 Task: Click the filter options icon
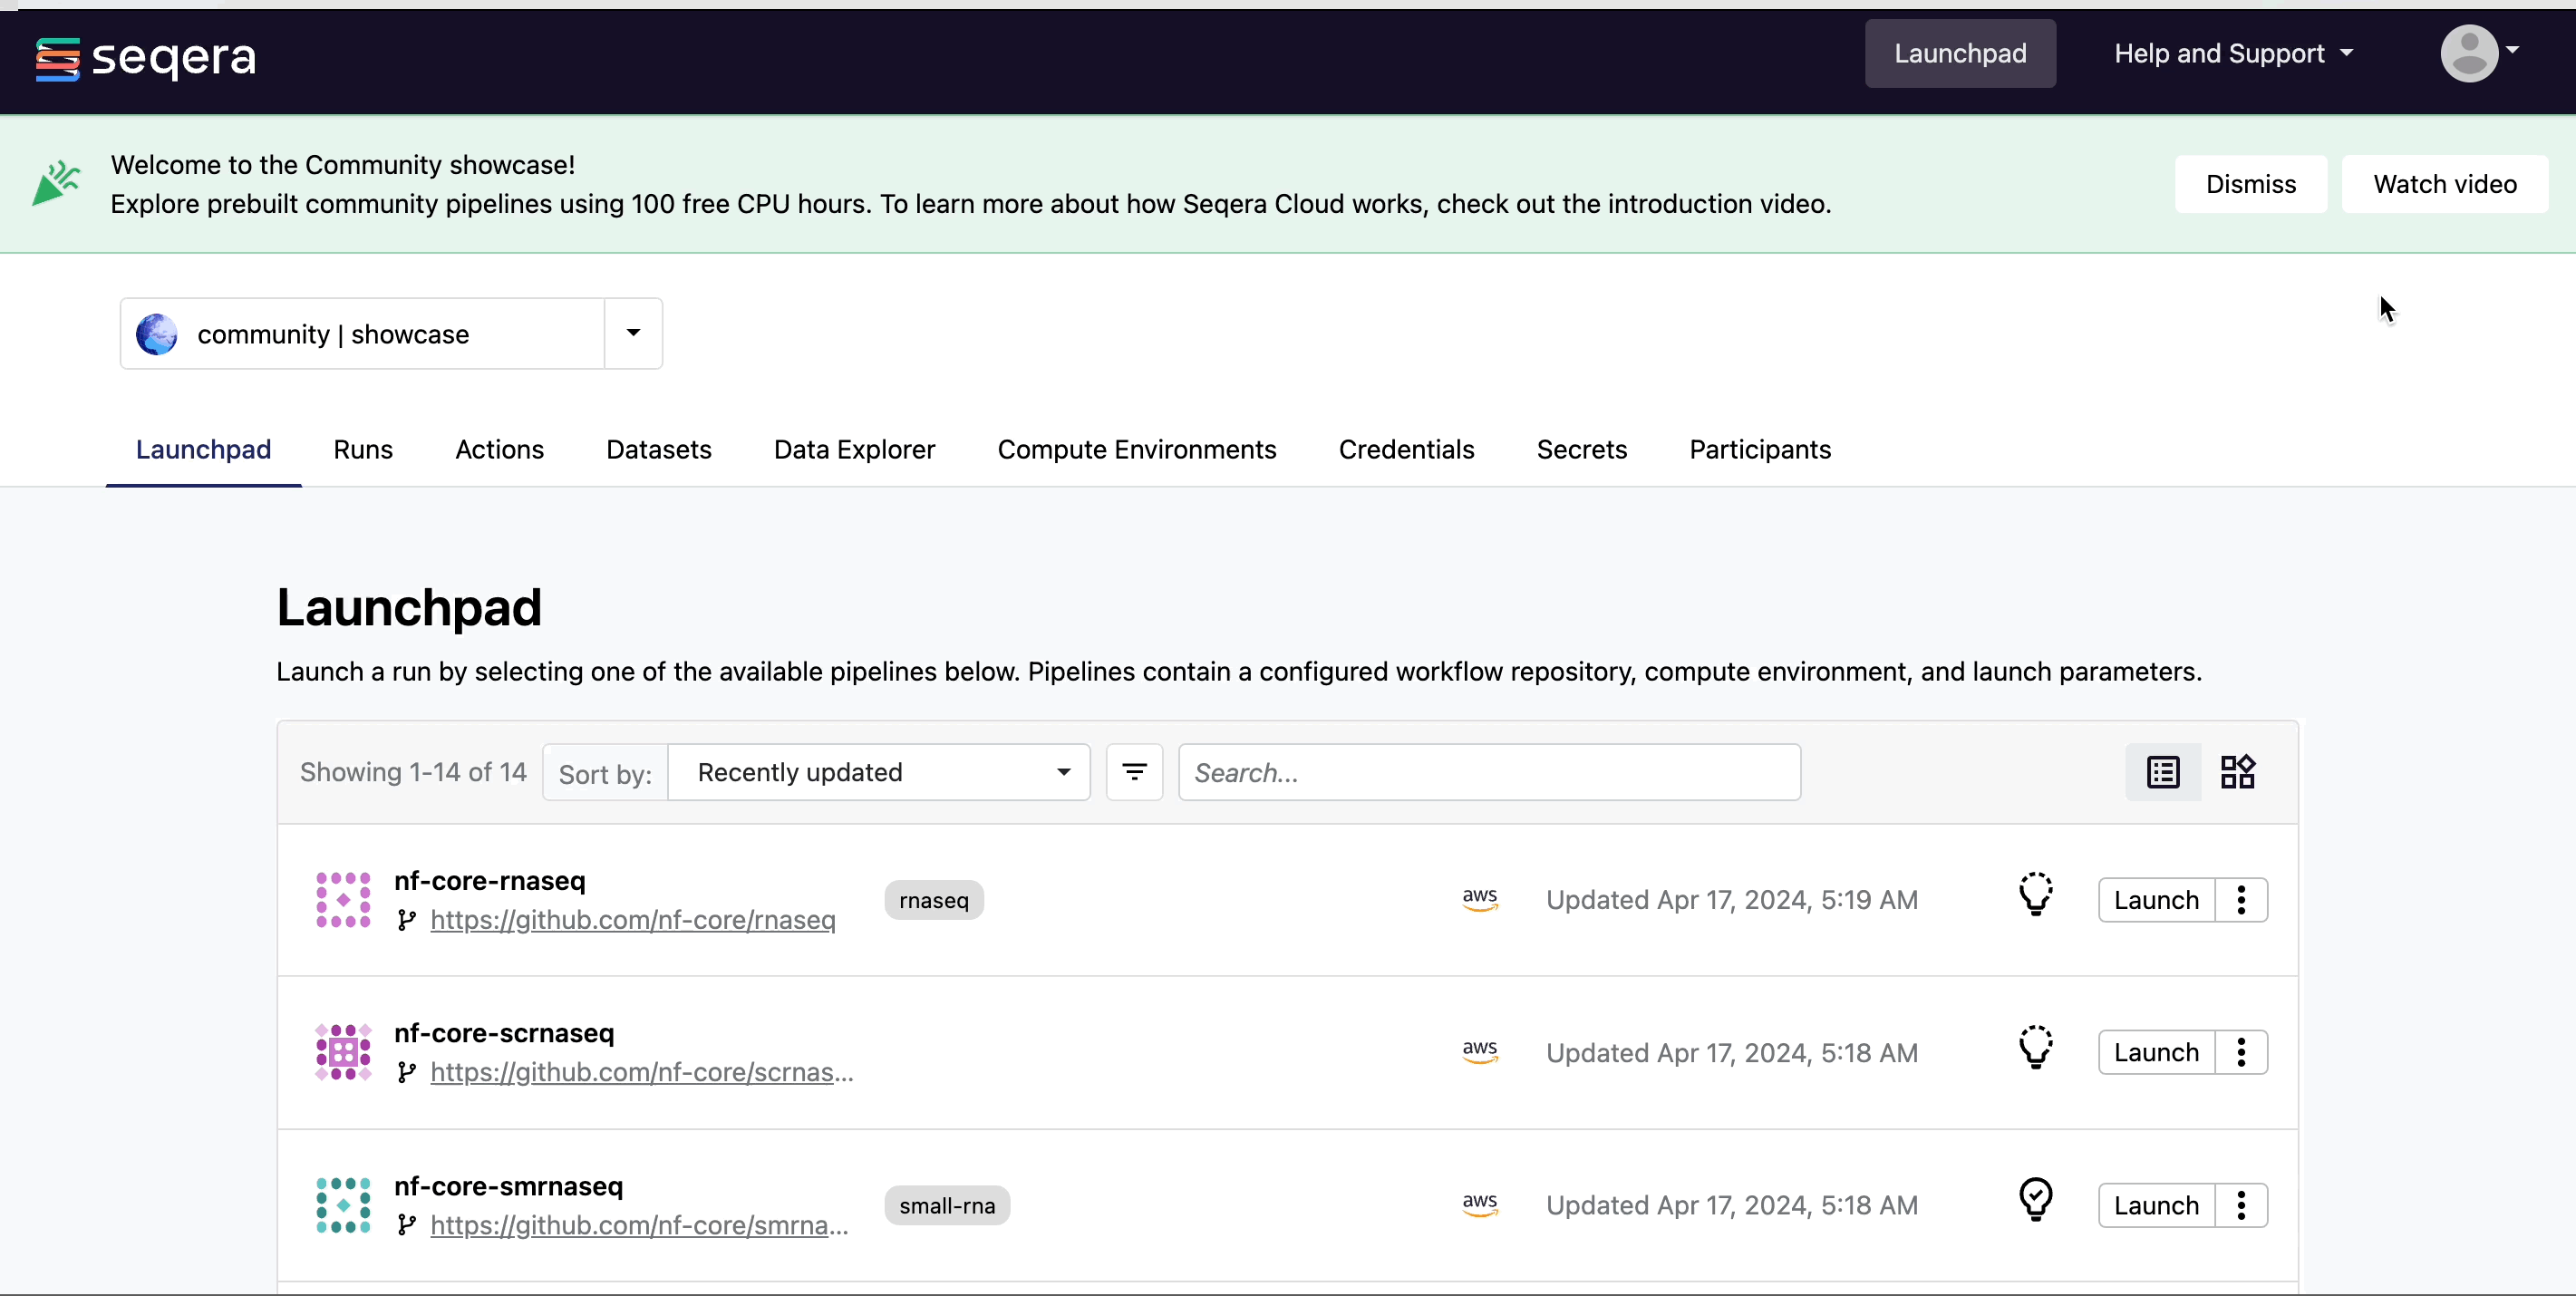1134,772
